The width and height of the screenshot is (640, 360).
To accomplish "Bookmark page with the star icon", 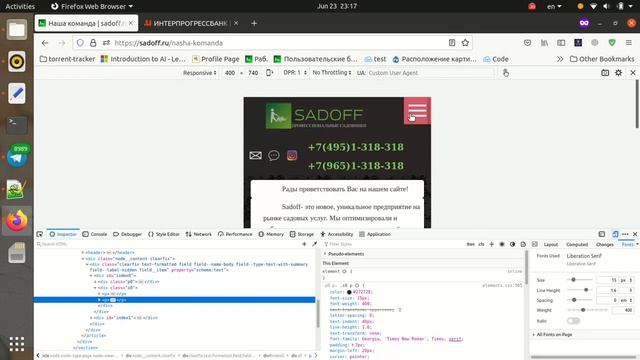I will pos(465,43).
